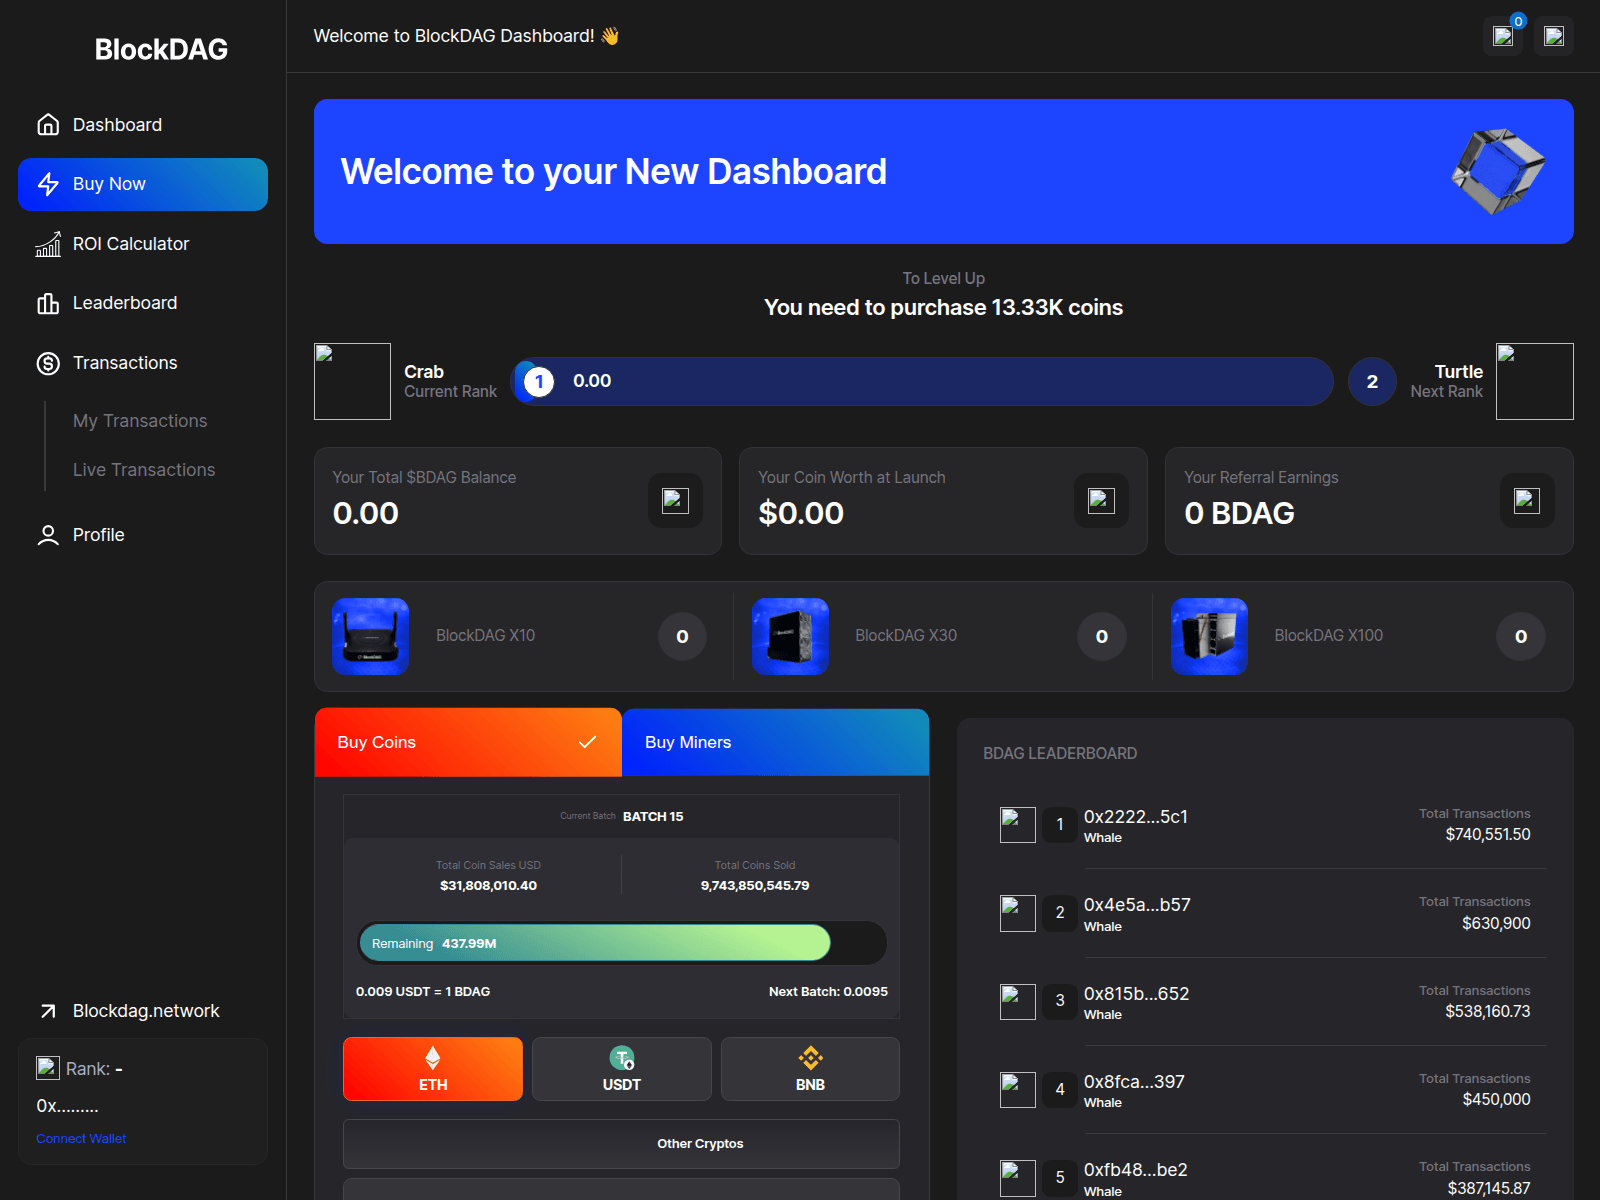
Task: Click the Coin Worth at Launch icon
Action: (1101, 500)
